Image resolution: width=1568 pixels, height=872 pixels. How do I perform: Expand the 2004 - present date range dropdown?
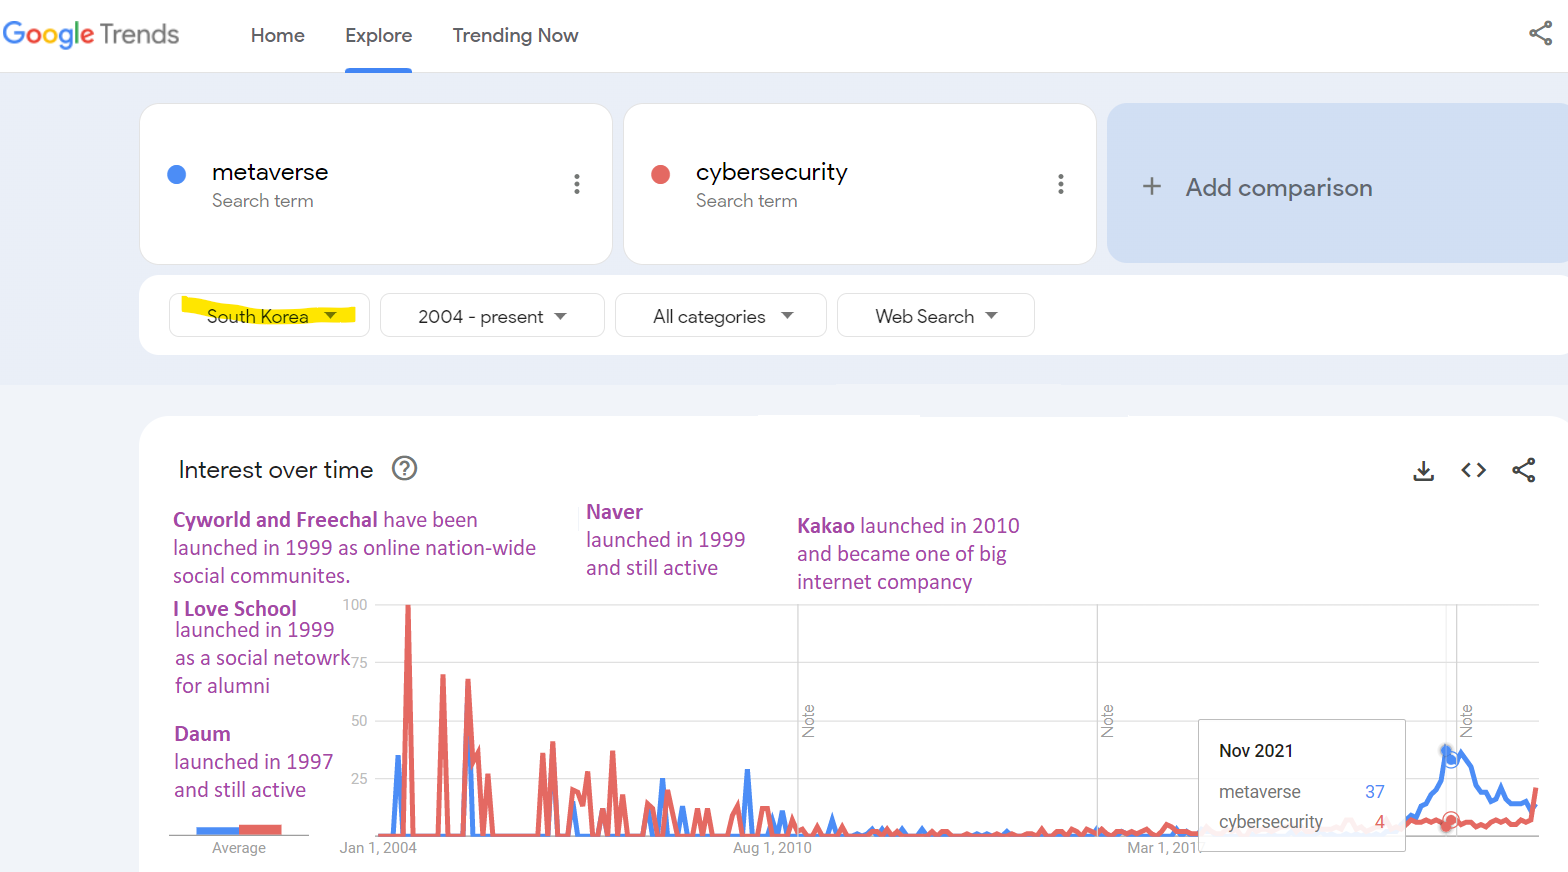point(491,316)
